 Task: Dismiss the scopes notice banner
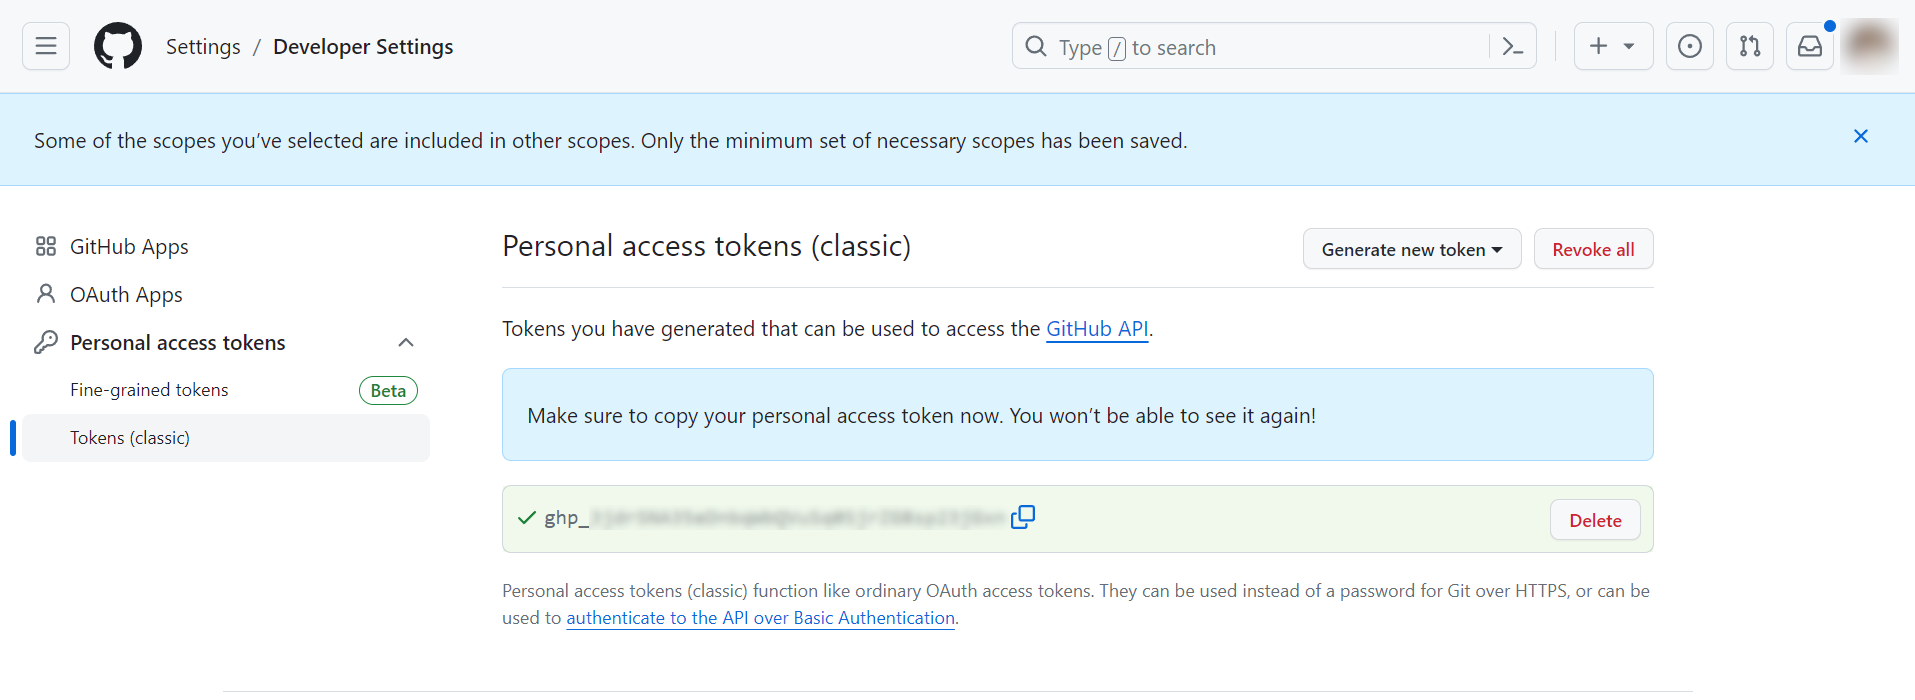1860,137
